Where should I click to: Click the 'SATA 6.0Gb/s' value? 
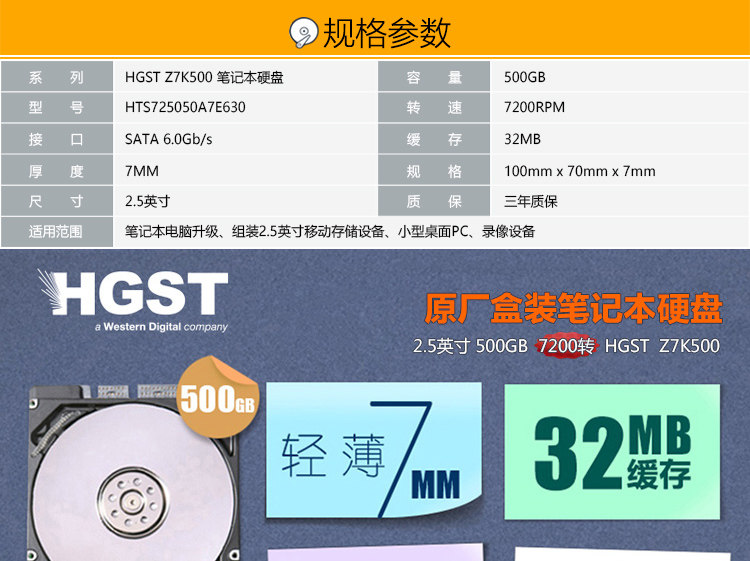pos(168,139)
